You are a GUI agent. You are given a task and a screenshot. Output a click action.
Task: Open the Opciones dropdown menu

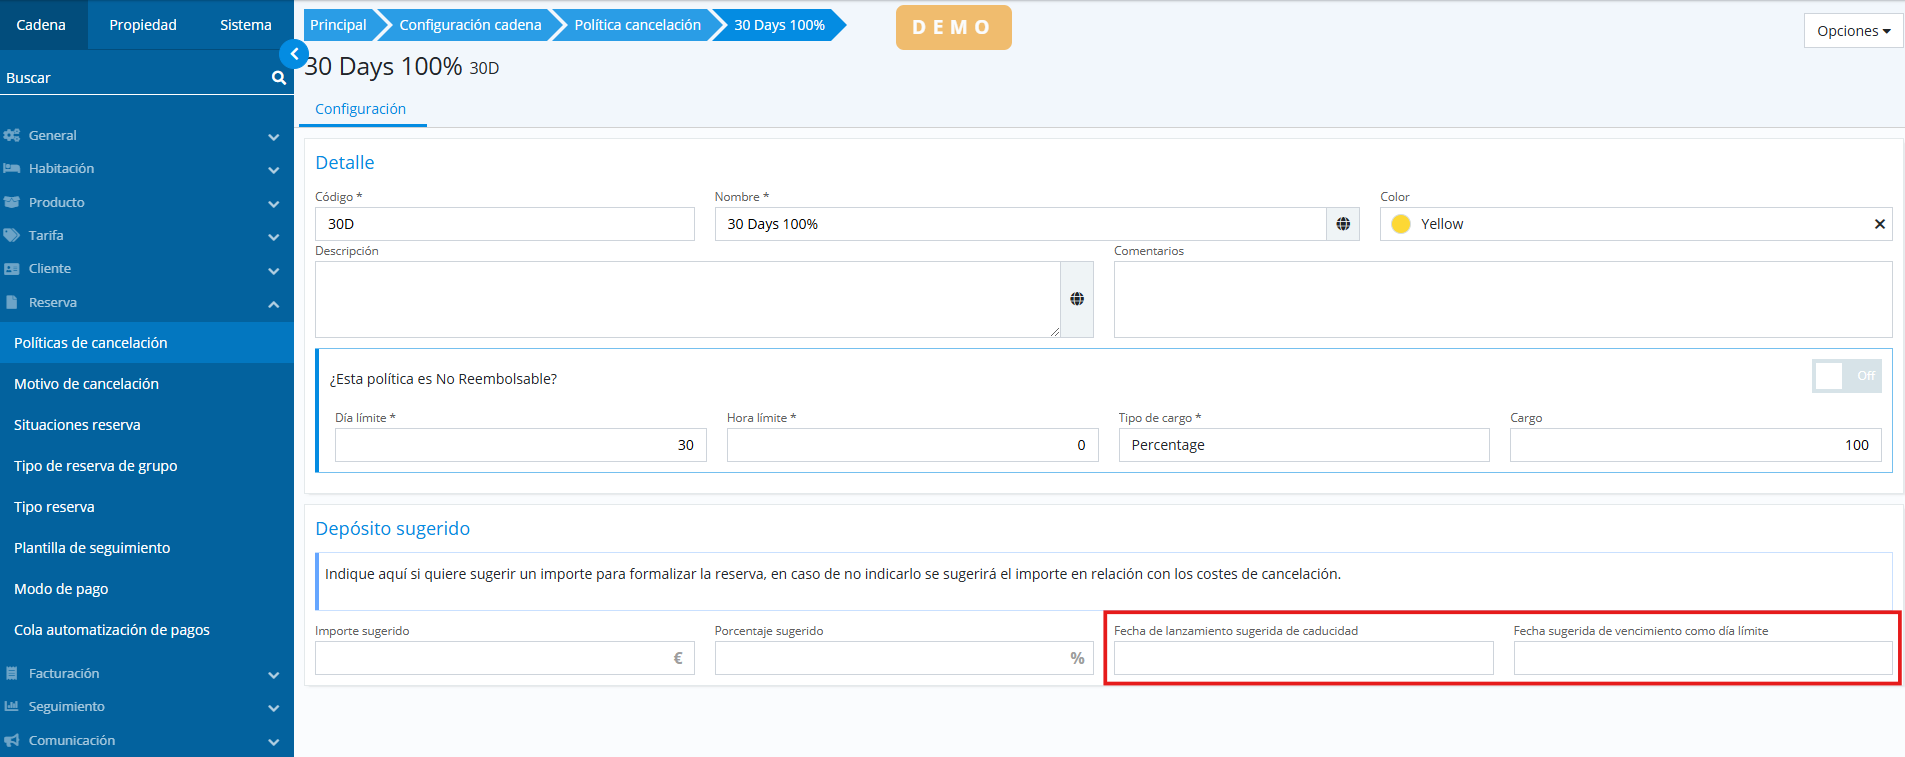coord(1852,31)
